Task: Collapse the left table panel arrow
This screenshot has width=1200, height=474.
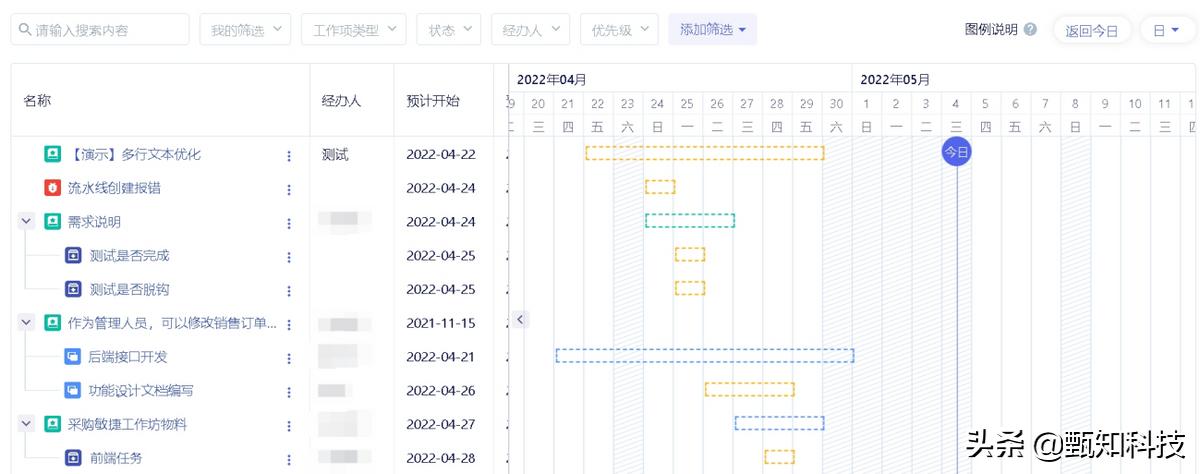Action: [520, 319]
